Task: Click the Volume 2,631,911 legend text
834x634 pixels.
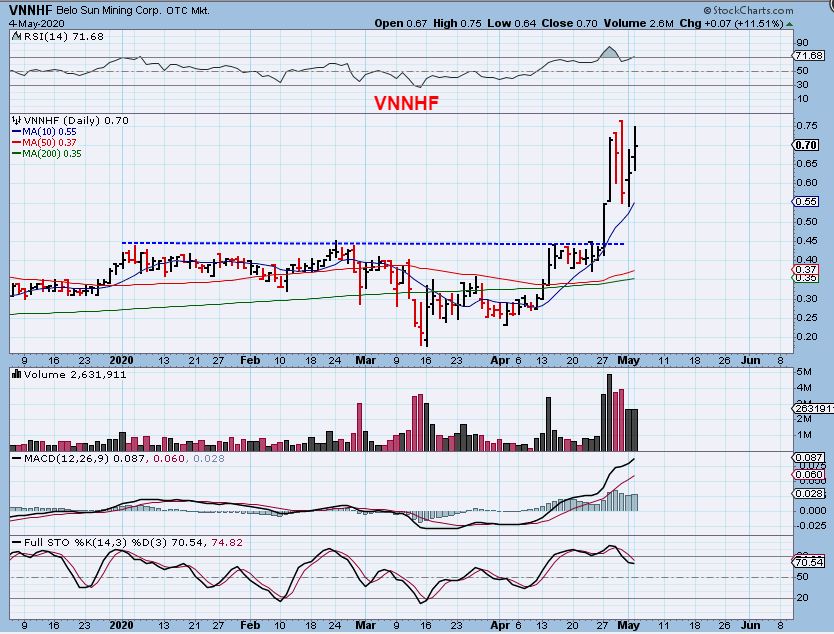Action: tap(75, 374)
